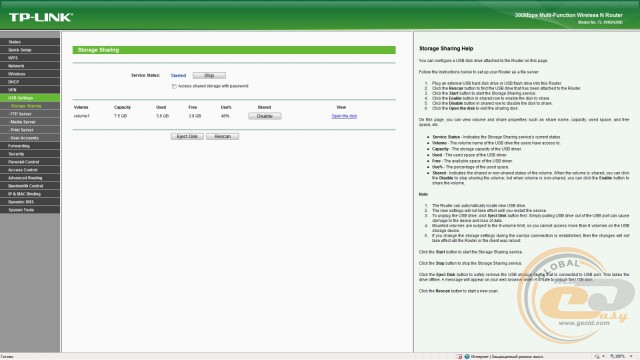The image size is (640, 360).
Task: Click the Internet zone globe icon
Action: (x=467, y=356)
